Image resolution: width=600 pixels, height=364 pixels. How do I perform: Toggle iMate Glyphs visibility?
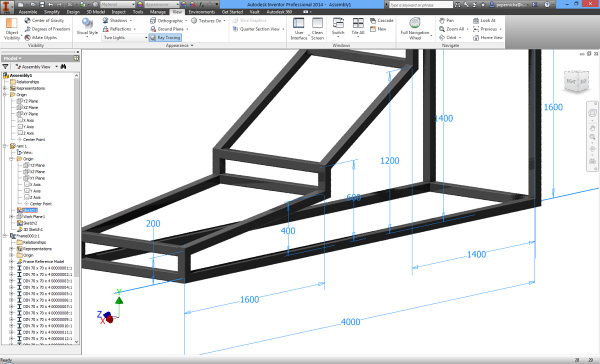pos(41,38)
